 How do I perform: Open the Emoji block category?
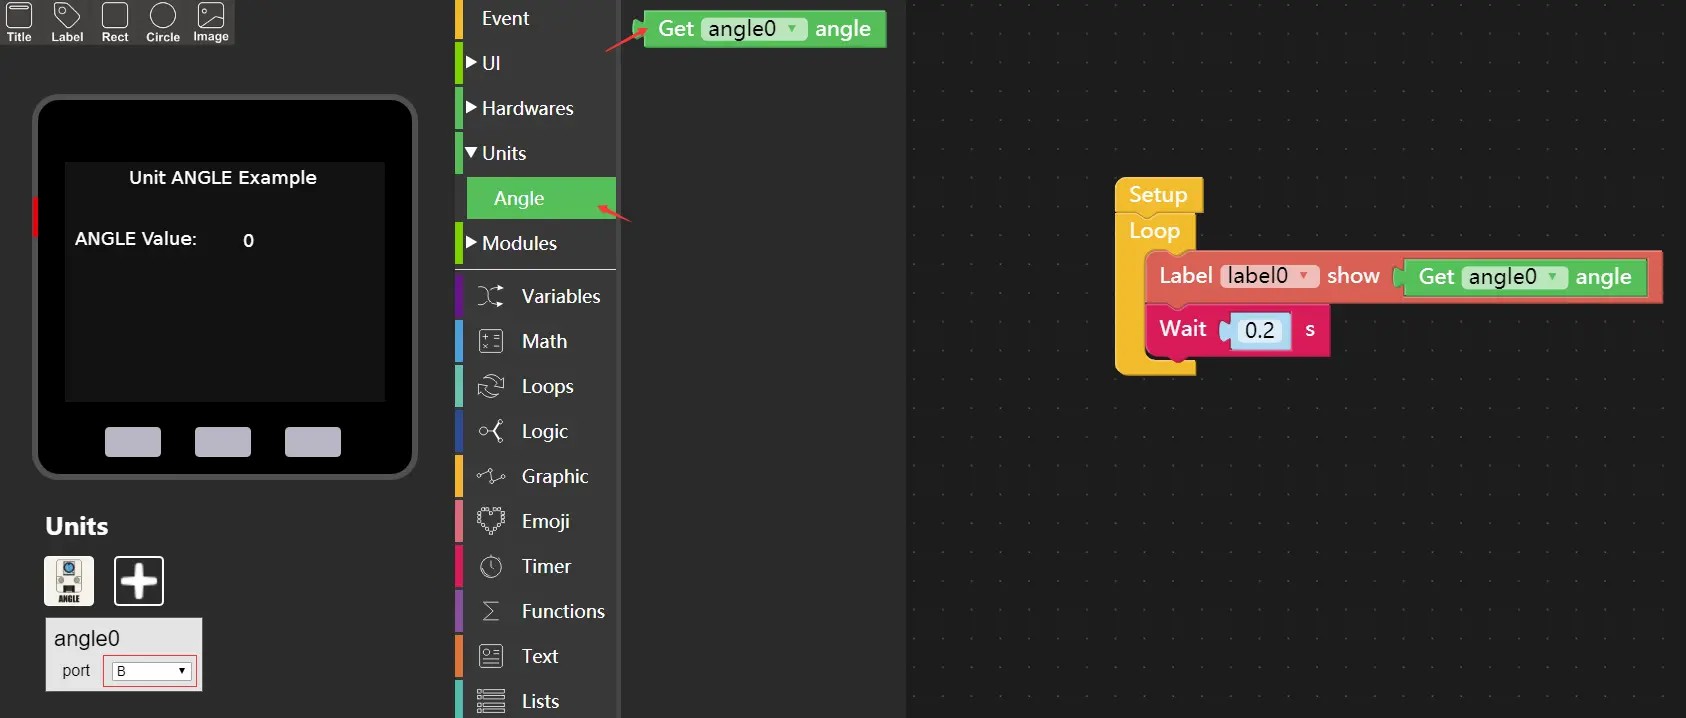point(545,521)
